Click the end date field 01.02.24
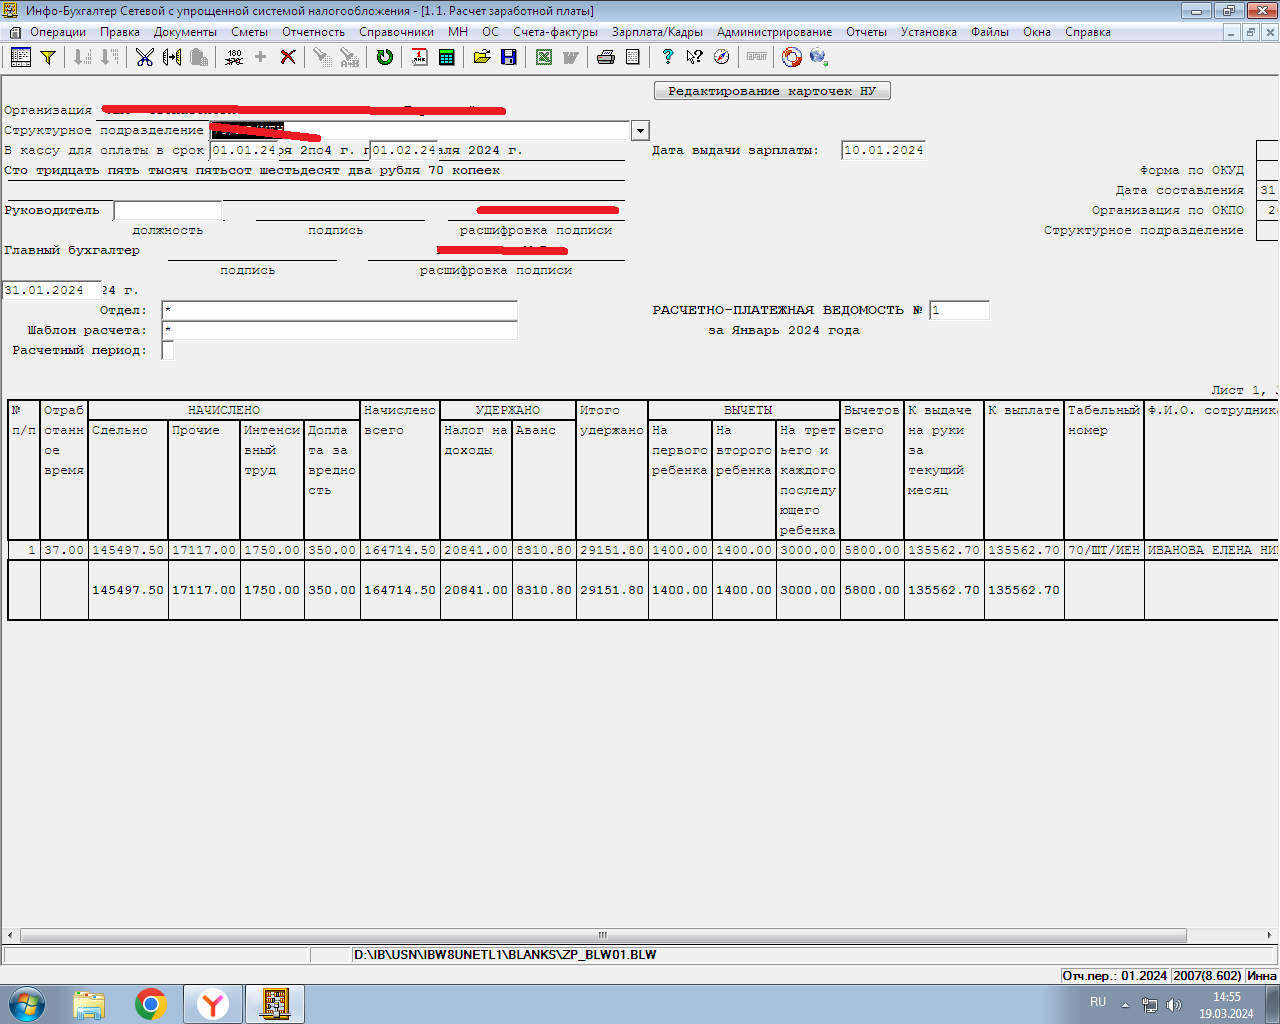The width and height of the screenshot is (1280, 1024). (x=404, y=151)
